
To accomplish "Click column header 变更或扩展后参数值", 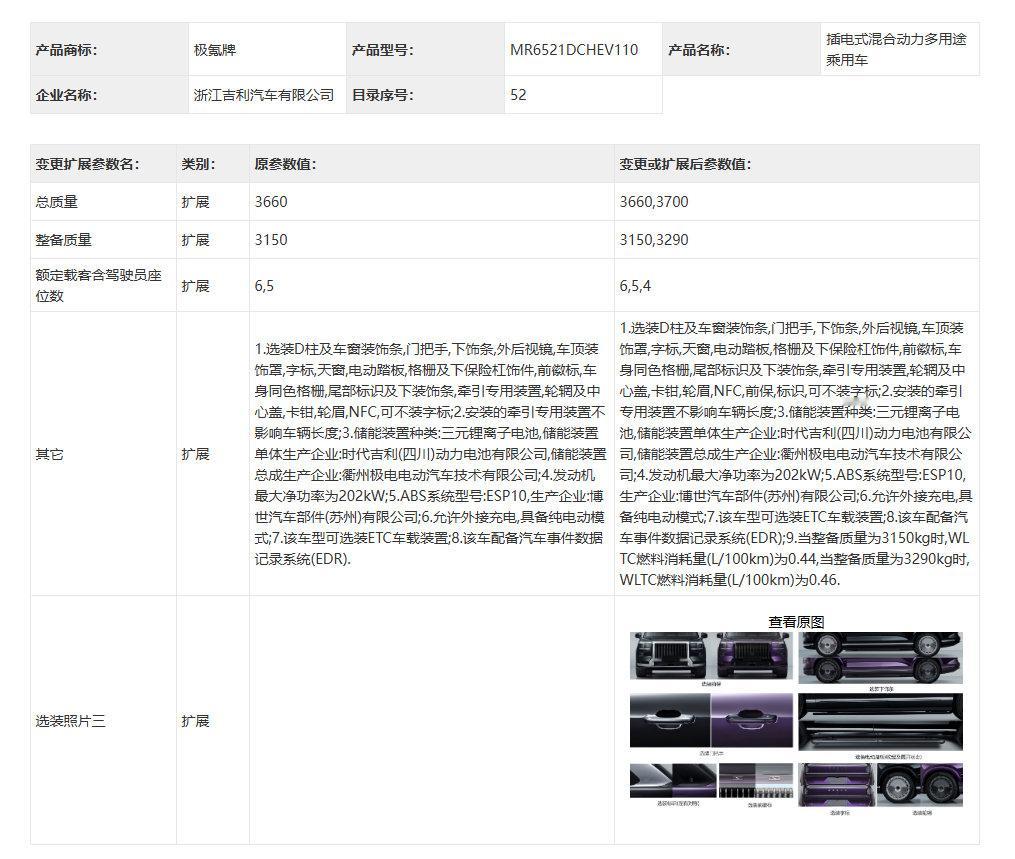I will tap(686, 164).
